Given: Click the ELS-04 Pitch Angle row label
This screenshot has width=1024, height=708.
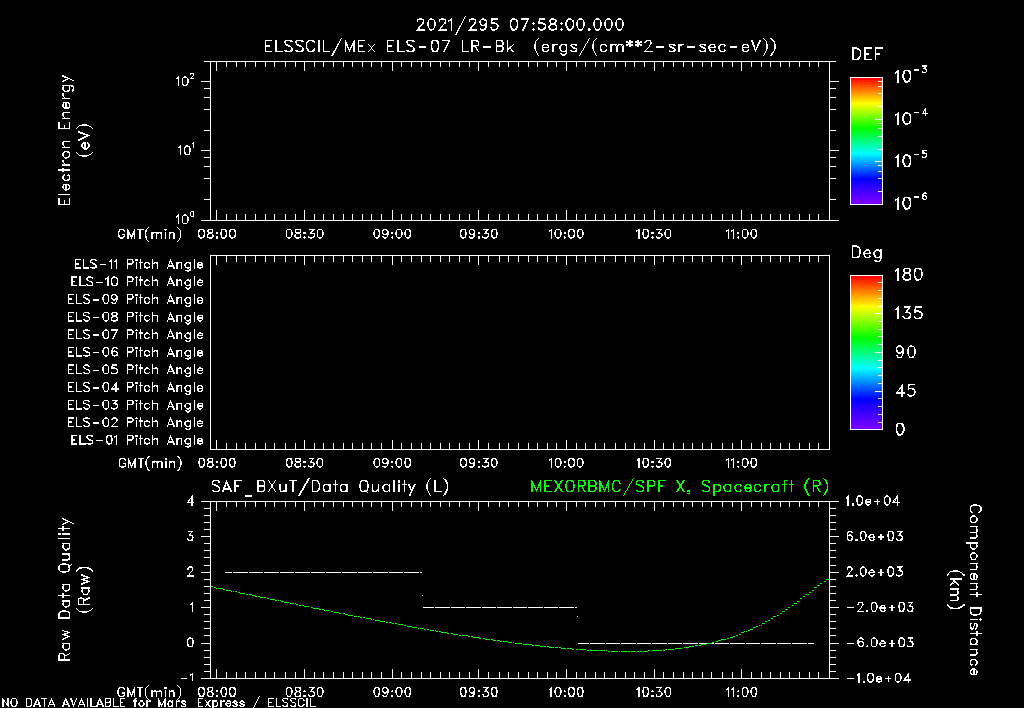Looking at the screenshot, I should [135, 387].
